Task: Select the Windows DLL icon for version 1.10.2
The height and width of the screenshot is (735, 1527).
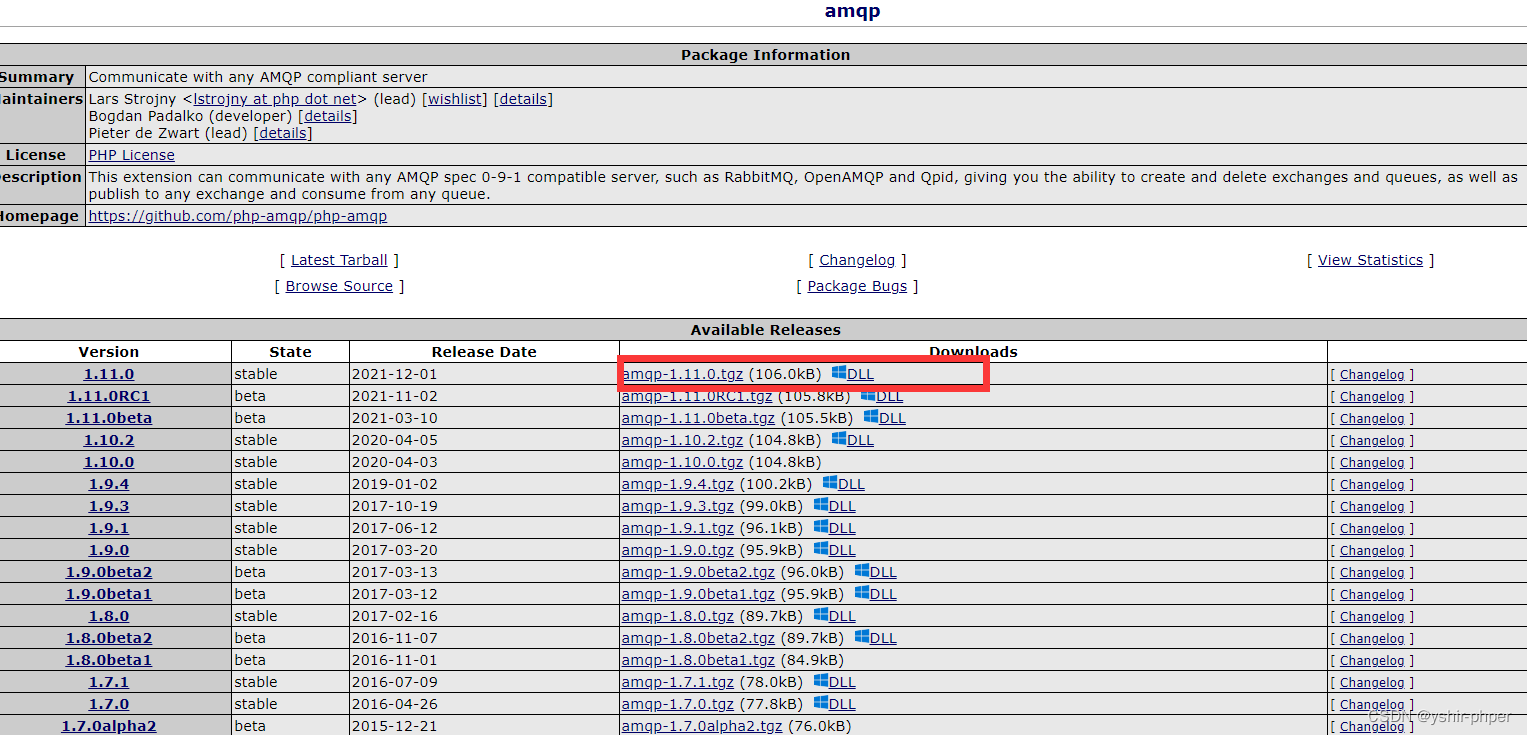Action: [x=858, y=440]
